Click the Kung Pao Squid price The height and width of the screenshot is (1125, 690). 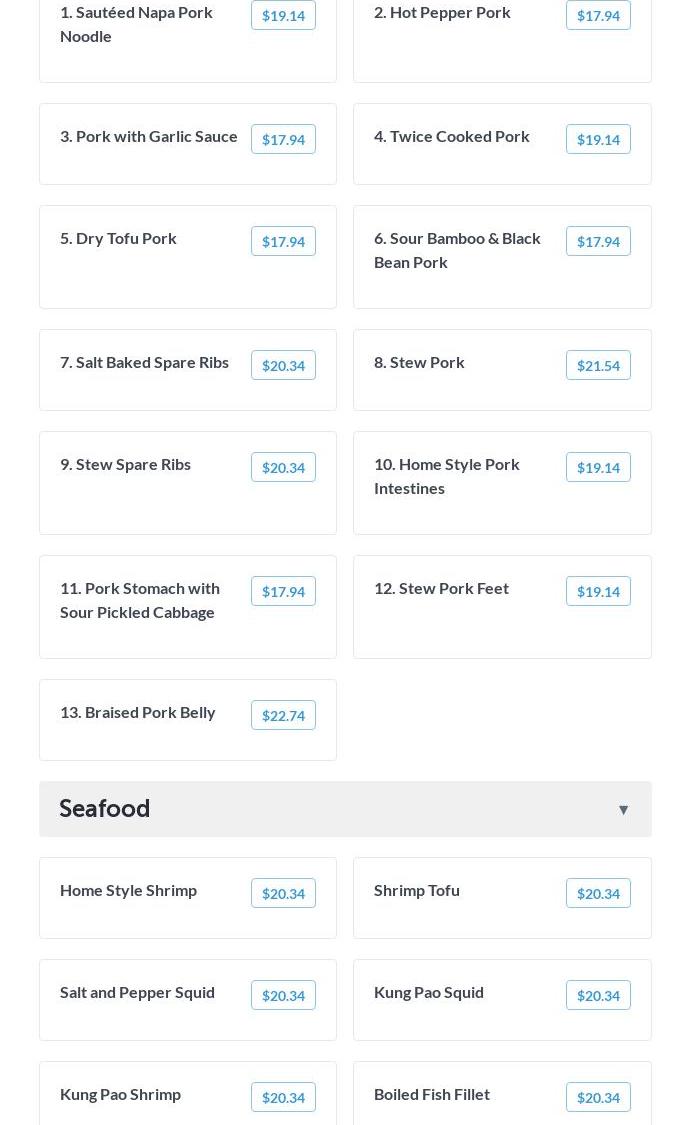(x=598, y=995)
